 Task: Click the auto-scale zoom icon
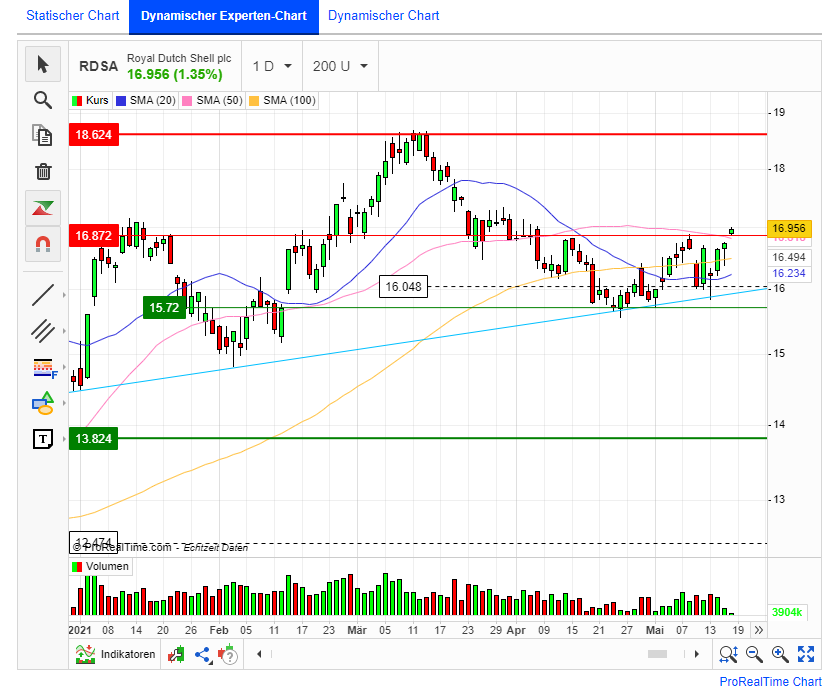click(x=729, y=654)
